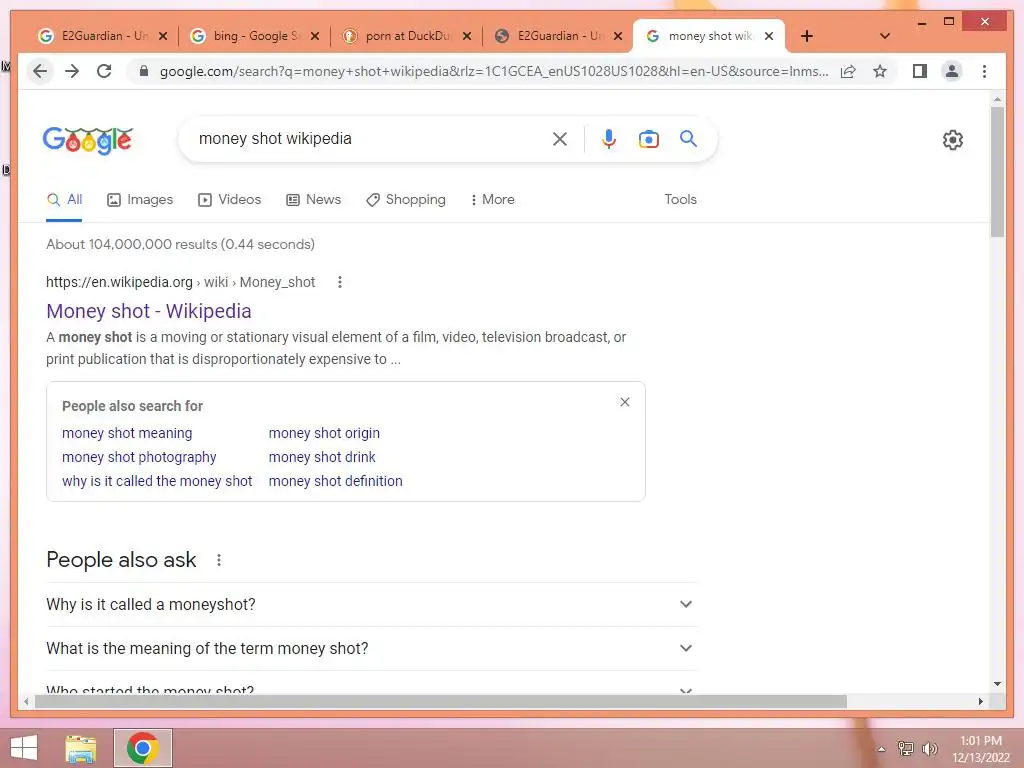1024x768 pixels.
Task: Close the first E2Guardian tab
Action: click(163, 36)
